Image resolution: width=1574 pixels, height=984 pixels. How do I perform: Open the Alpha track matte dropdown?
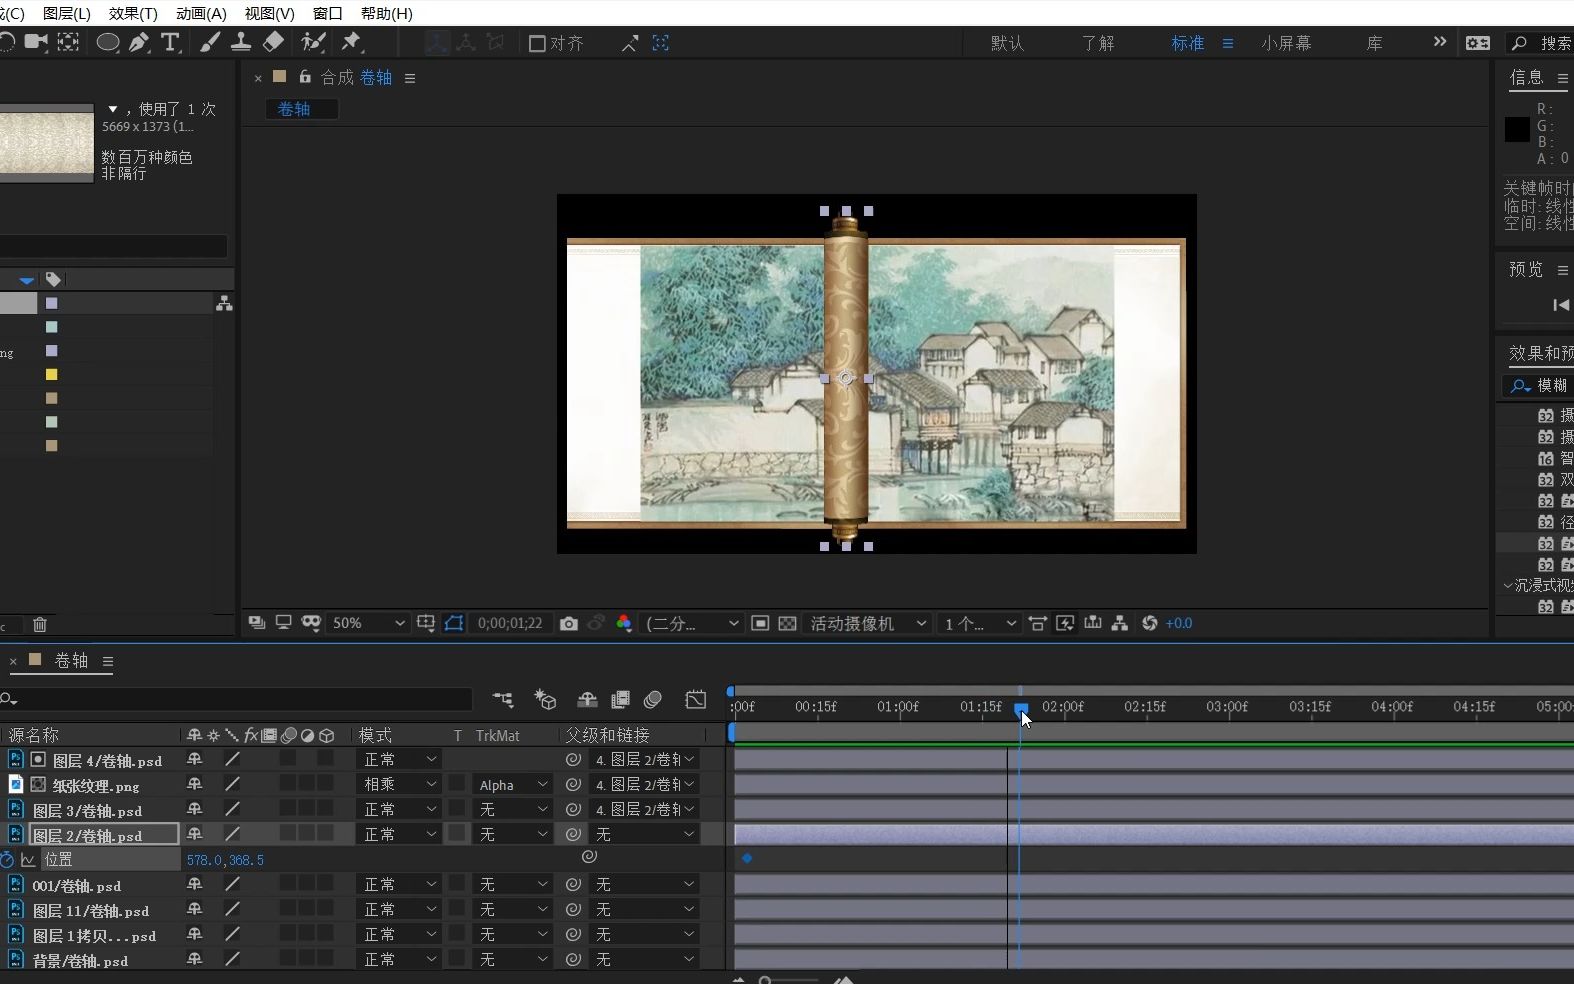511,785
